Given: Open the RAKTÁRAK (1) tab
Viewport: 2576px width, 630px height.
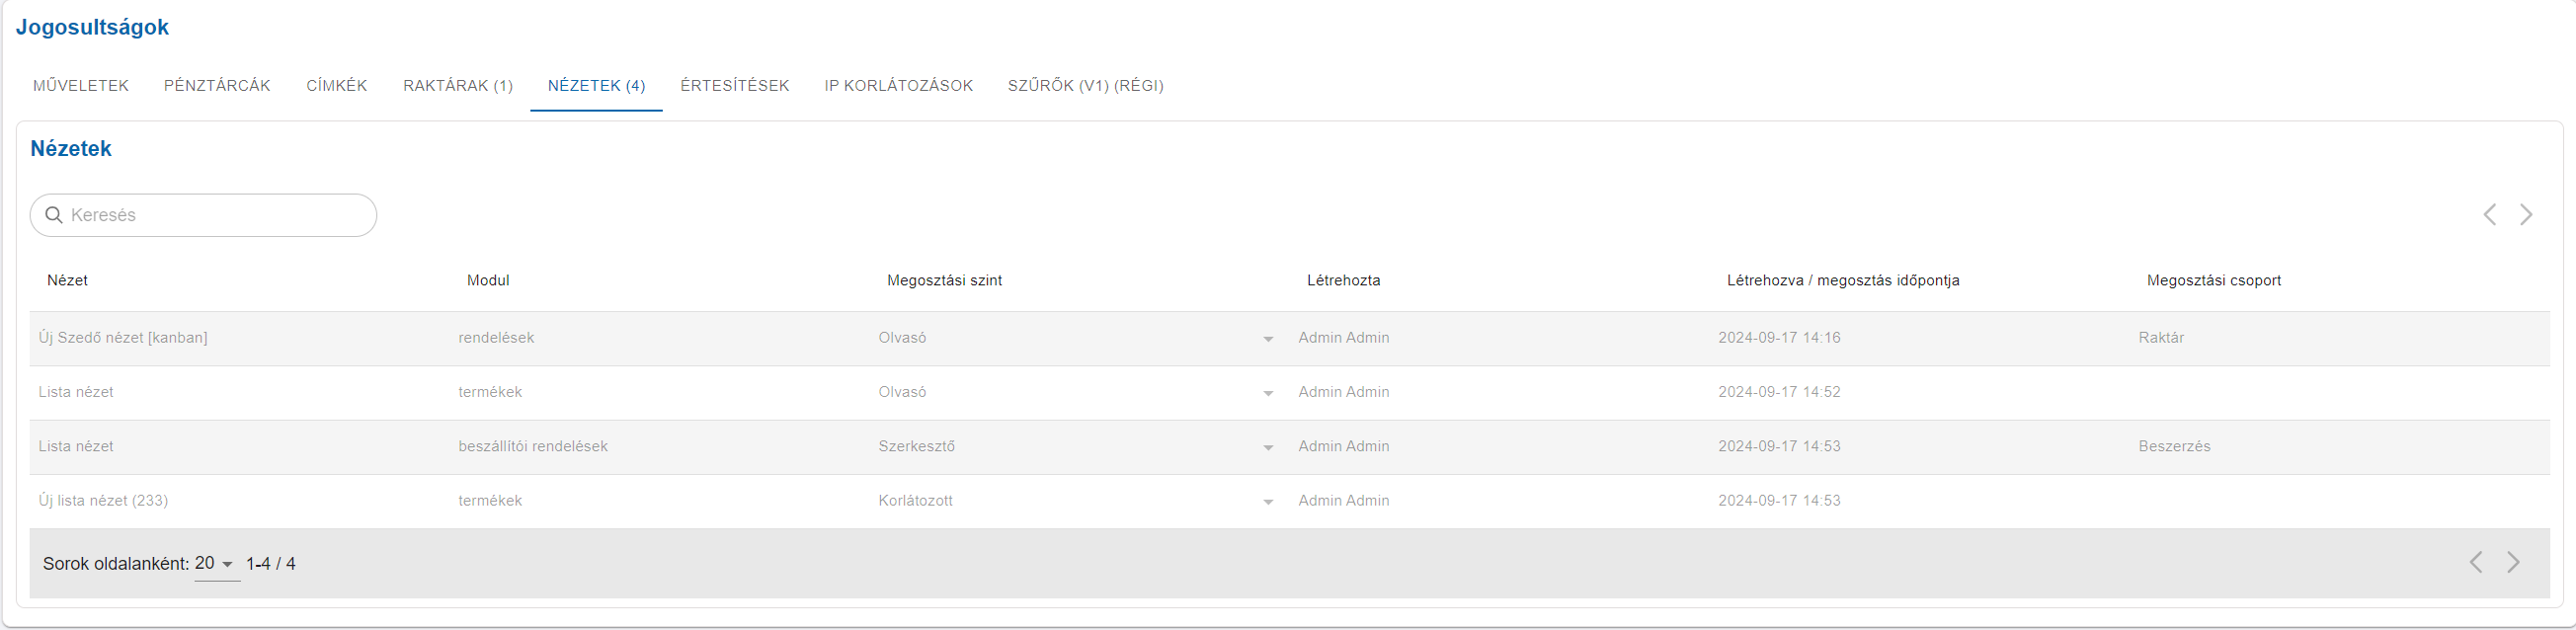Looking at the screenshot, I should [x=458, y=86].
